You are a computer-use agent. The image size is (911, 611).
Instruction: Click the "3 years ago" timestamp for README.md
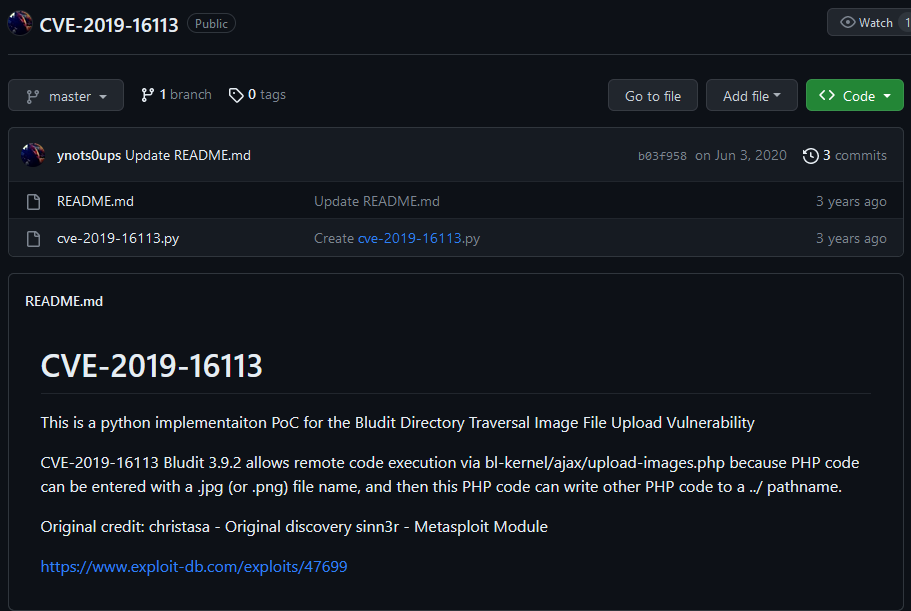pos(851,202)
